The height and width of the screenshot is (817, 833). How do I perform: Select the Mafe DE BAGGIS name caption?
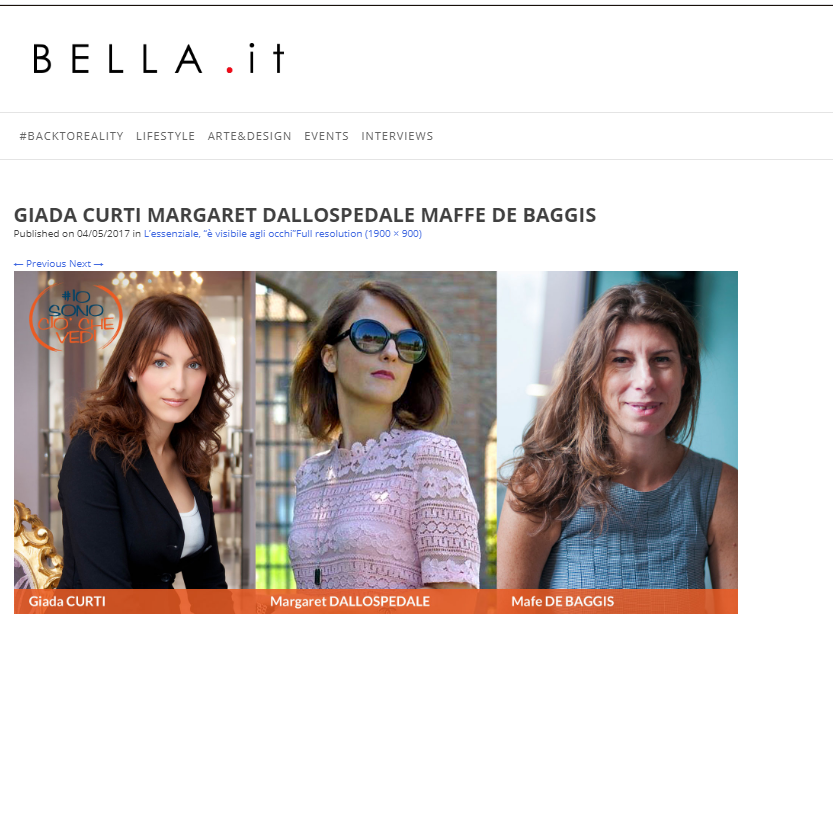click(x=563, y=601)
